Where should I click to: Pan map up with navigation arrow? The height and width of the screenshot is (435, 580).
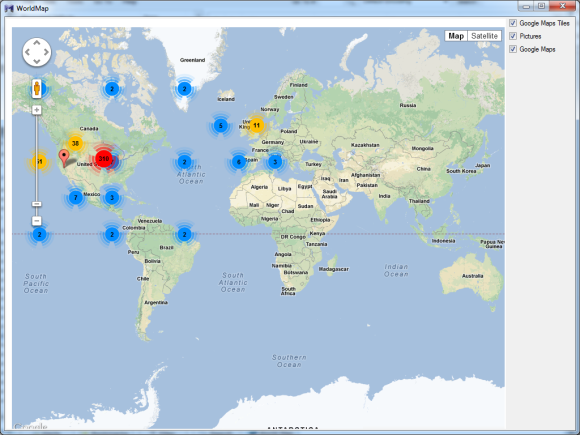click(37, 43)
